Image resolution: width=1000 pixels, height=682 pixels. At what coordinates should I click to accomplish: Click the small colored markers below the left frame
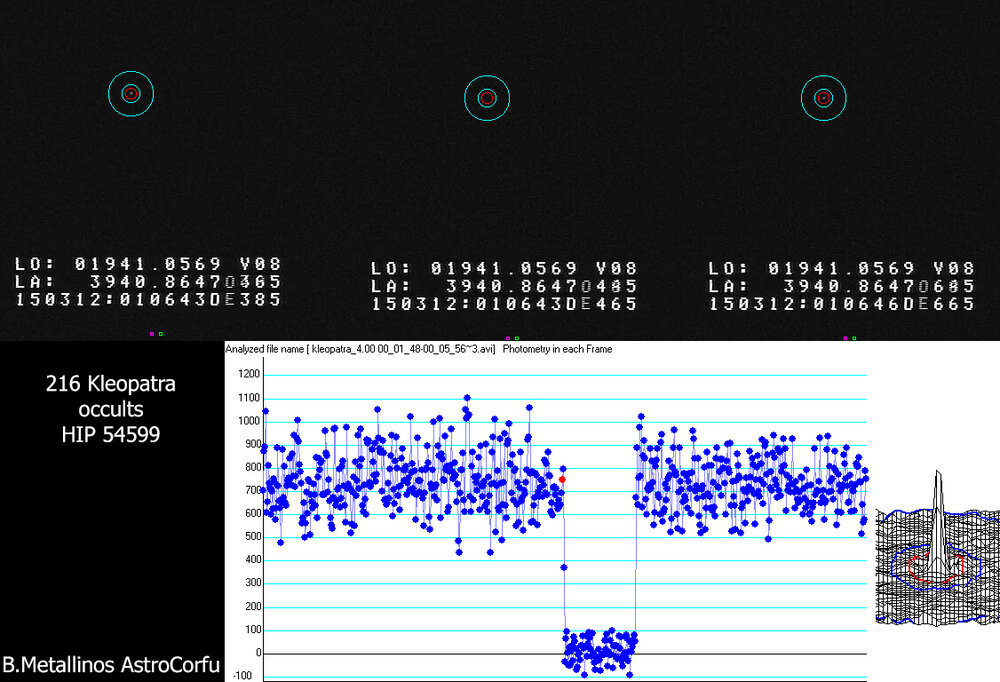156,333
